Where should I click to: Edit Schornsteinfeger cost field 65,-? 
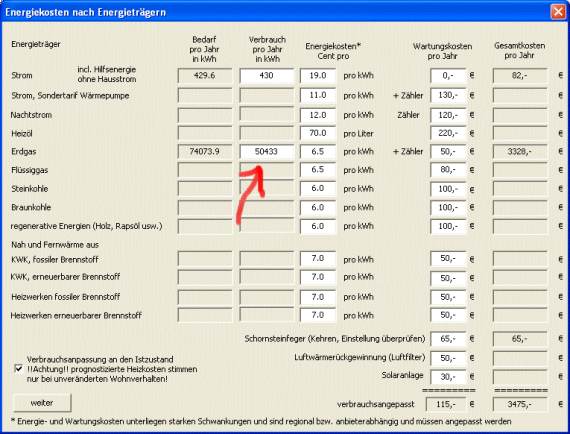(x=448, y=339)
